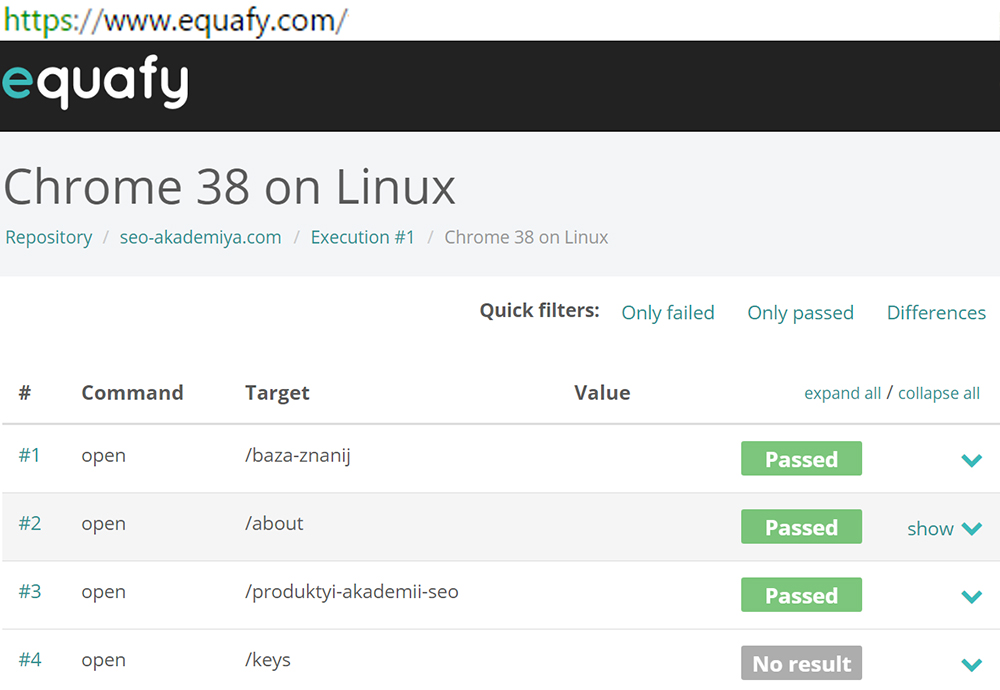1000x690 pixels.
Task: Click No result badge for /keys
Action: 801,664
